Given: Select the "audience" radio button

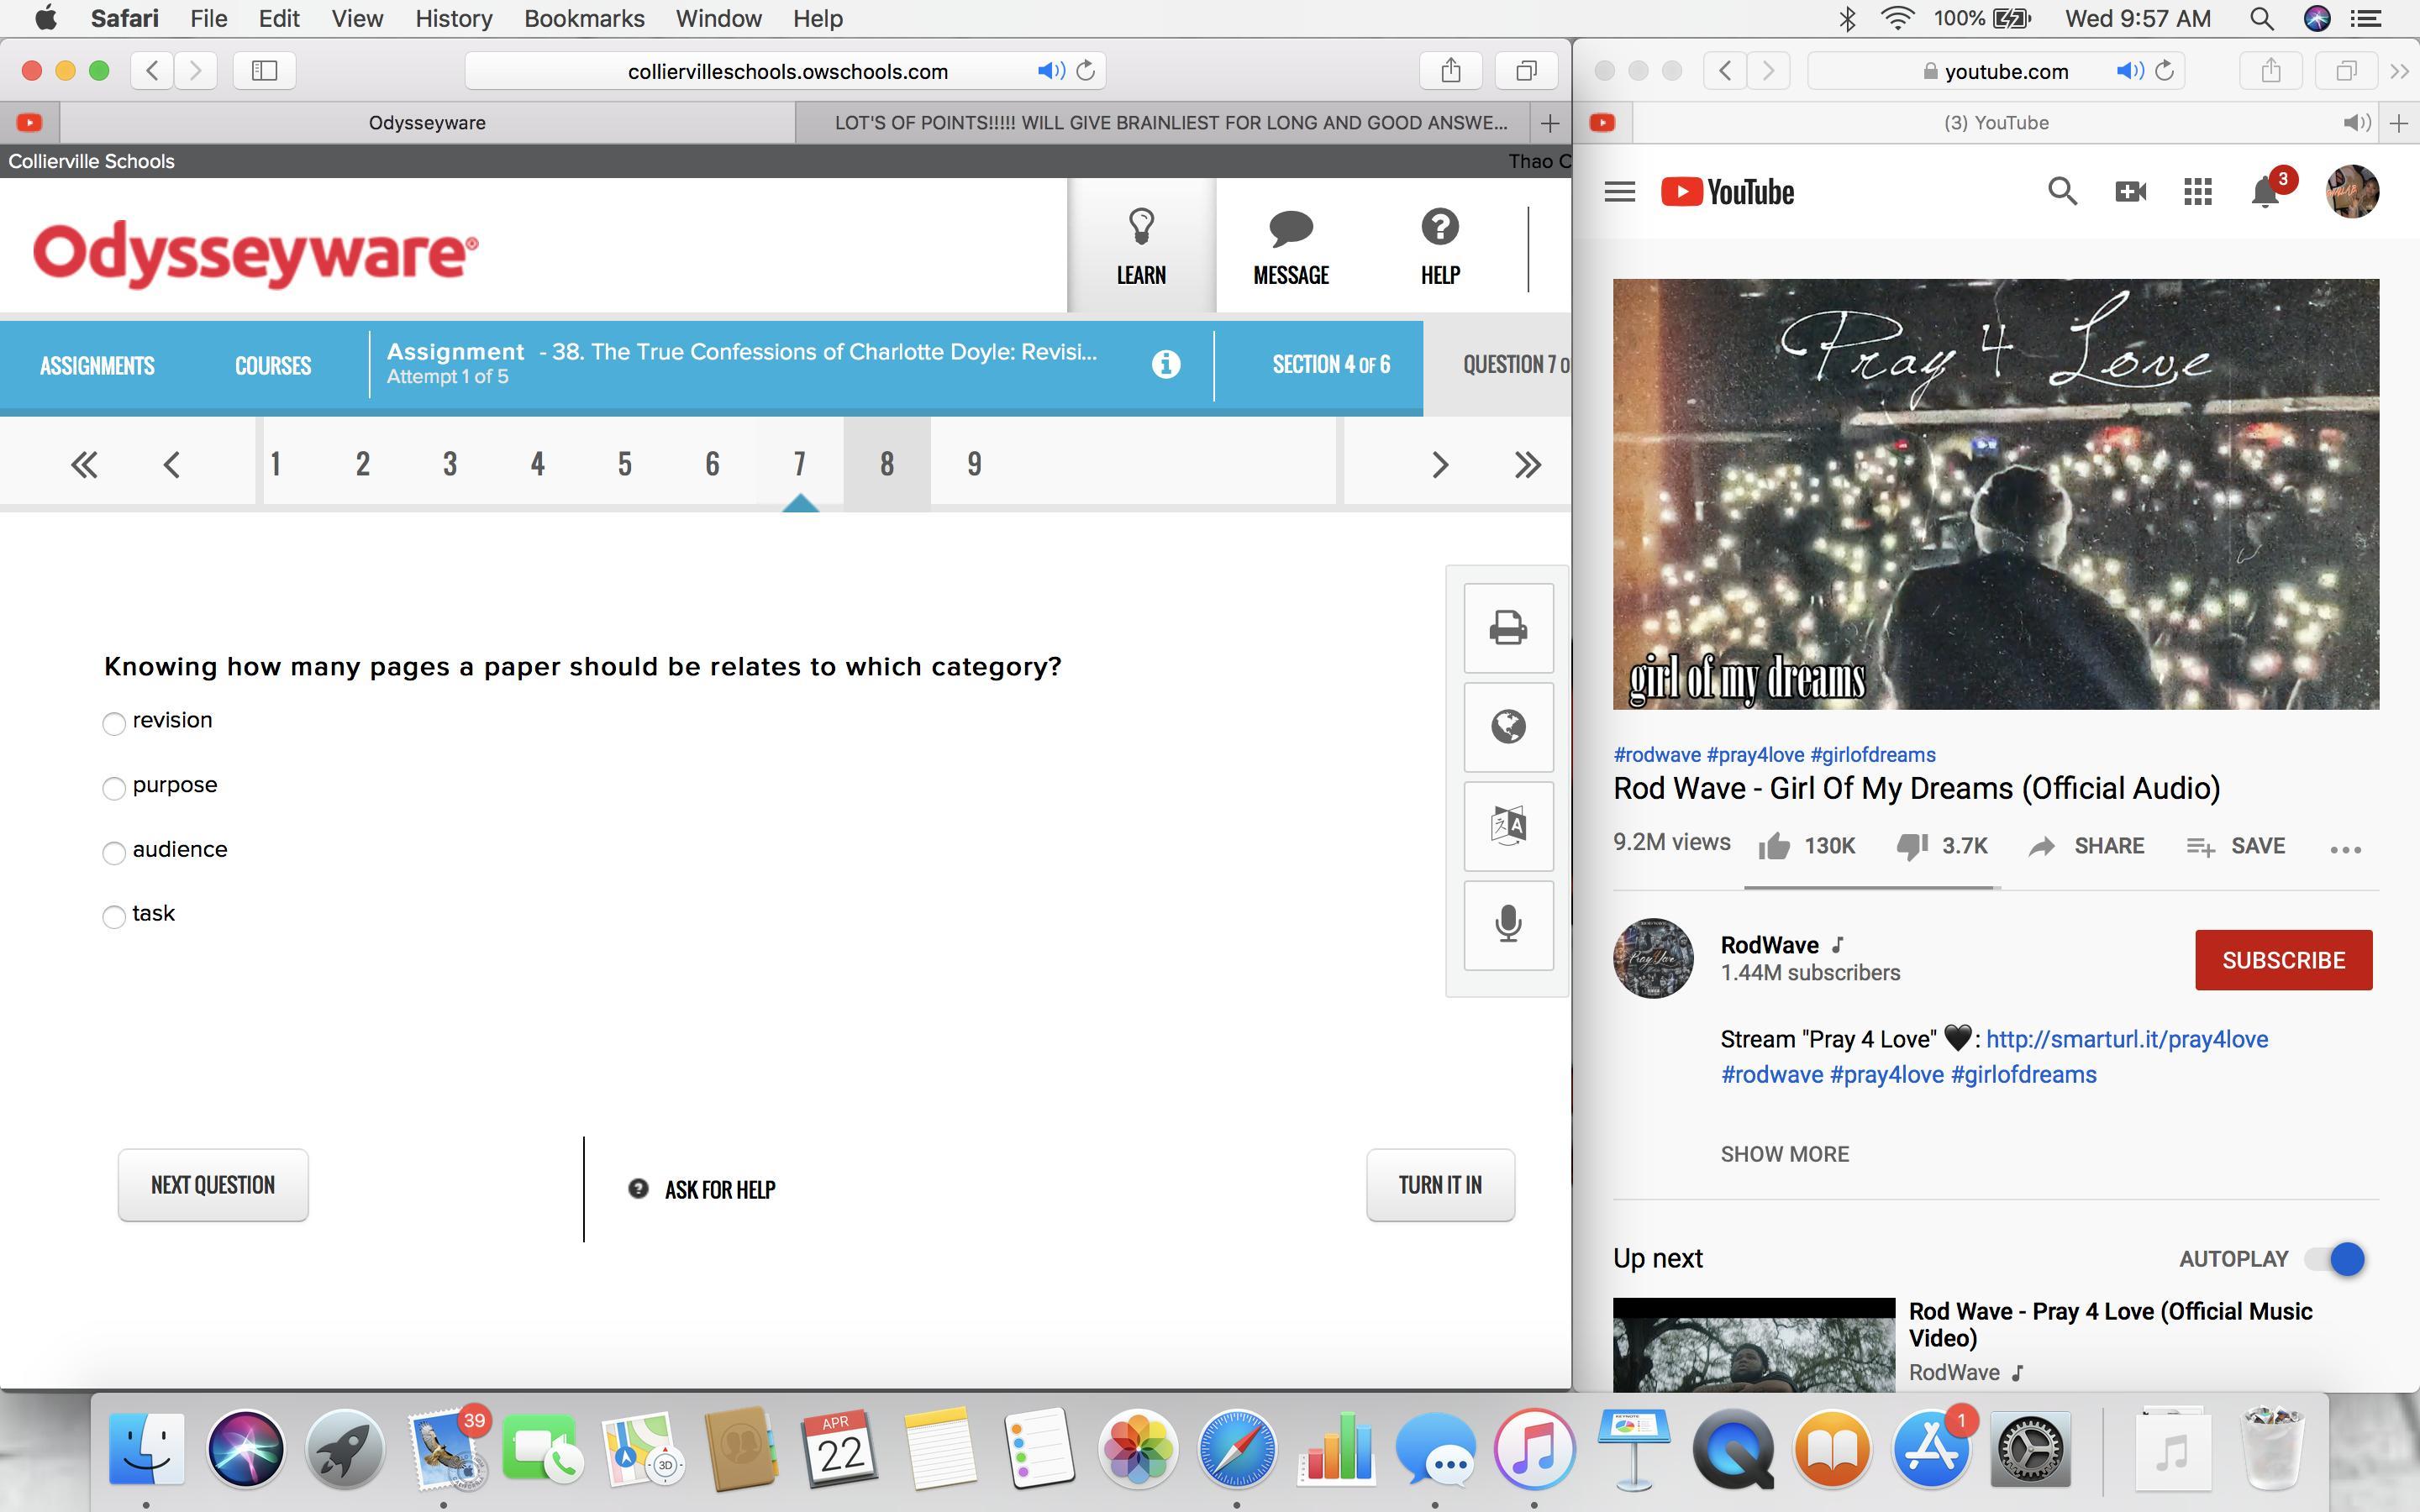Looking at the screenshot, I should click(114, 852).
